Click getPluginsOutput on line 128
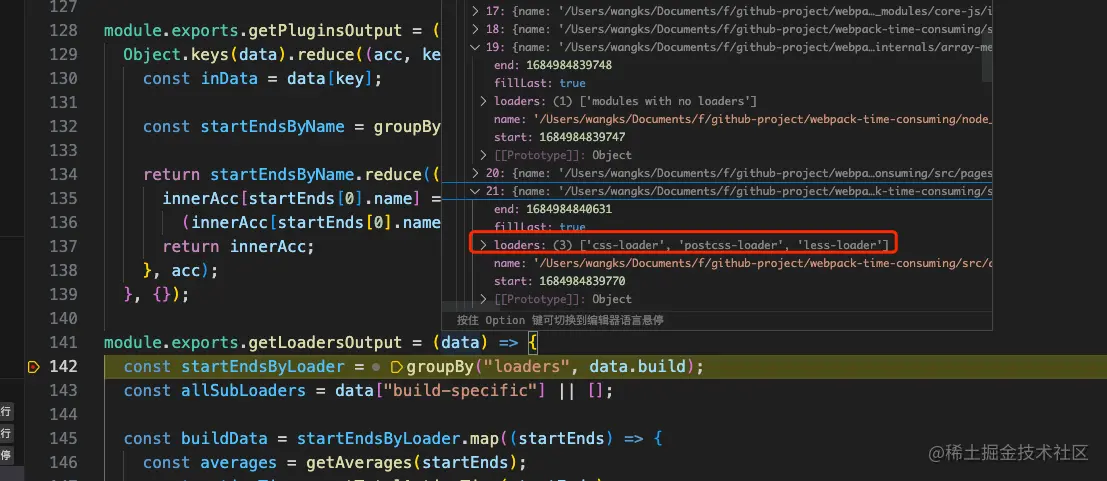Image resolution: width=1107 pixels, height=481 pixels. (x=325, y=30)
